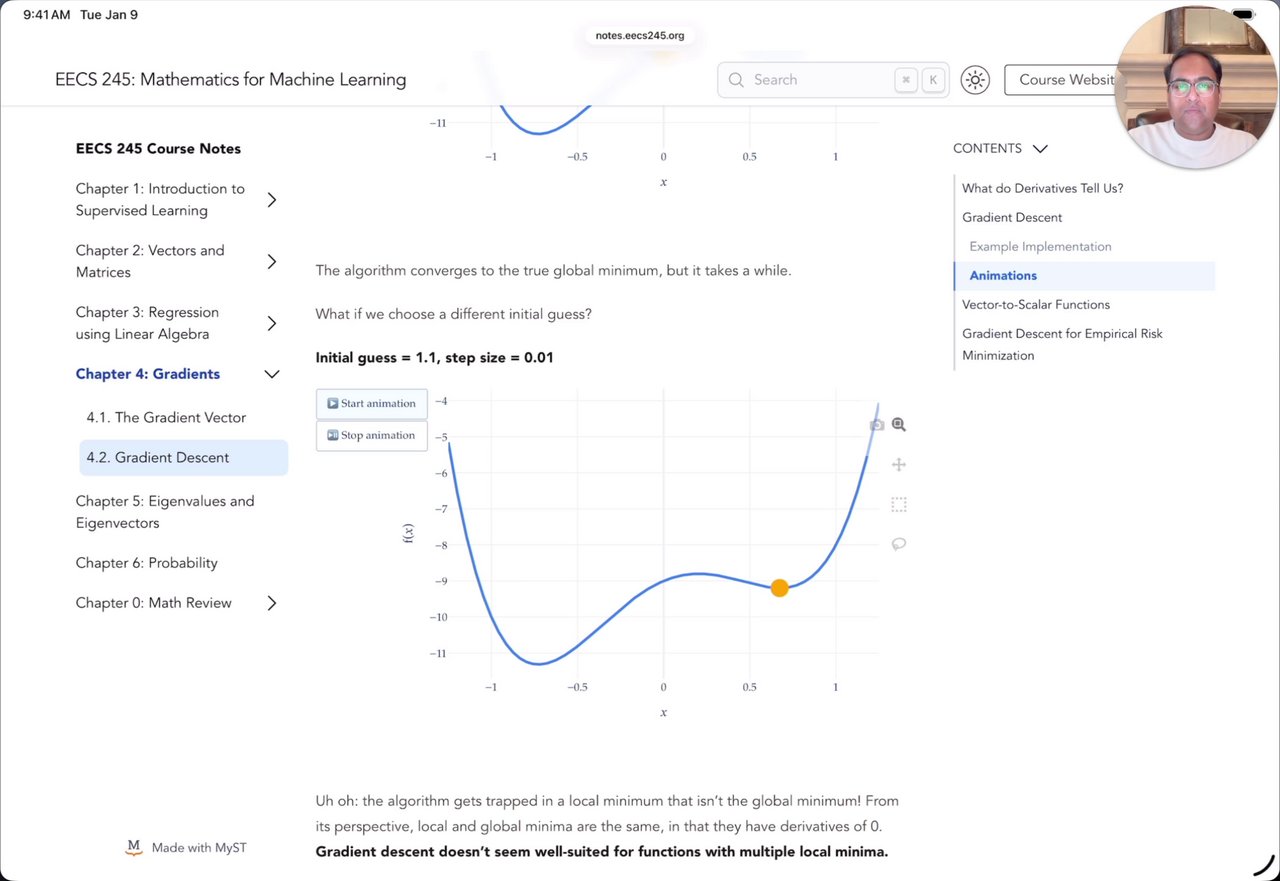Click the orange gradient descent point
This screenshot has width=1280, height=881.
pyautogui.click(x=779, y=588)
